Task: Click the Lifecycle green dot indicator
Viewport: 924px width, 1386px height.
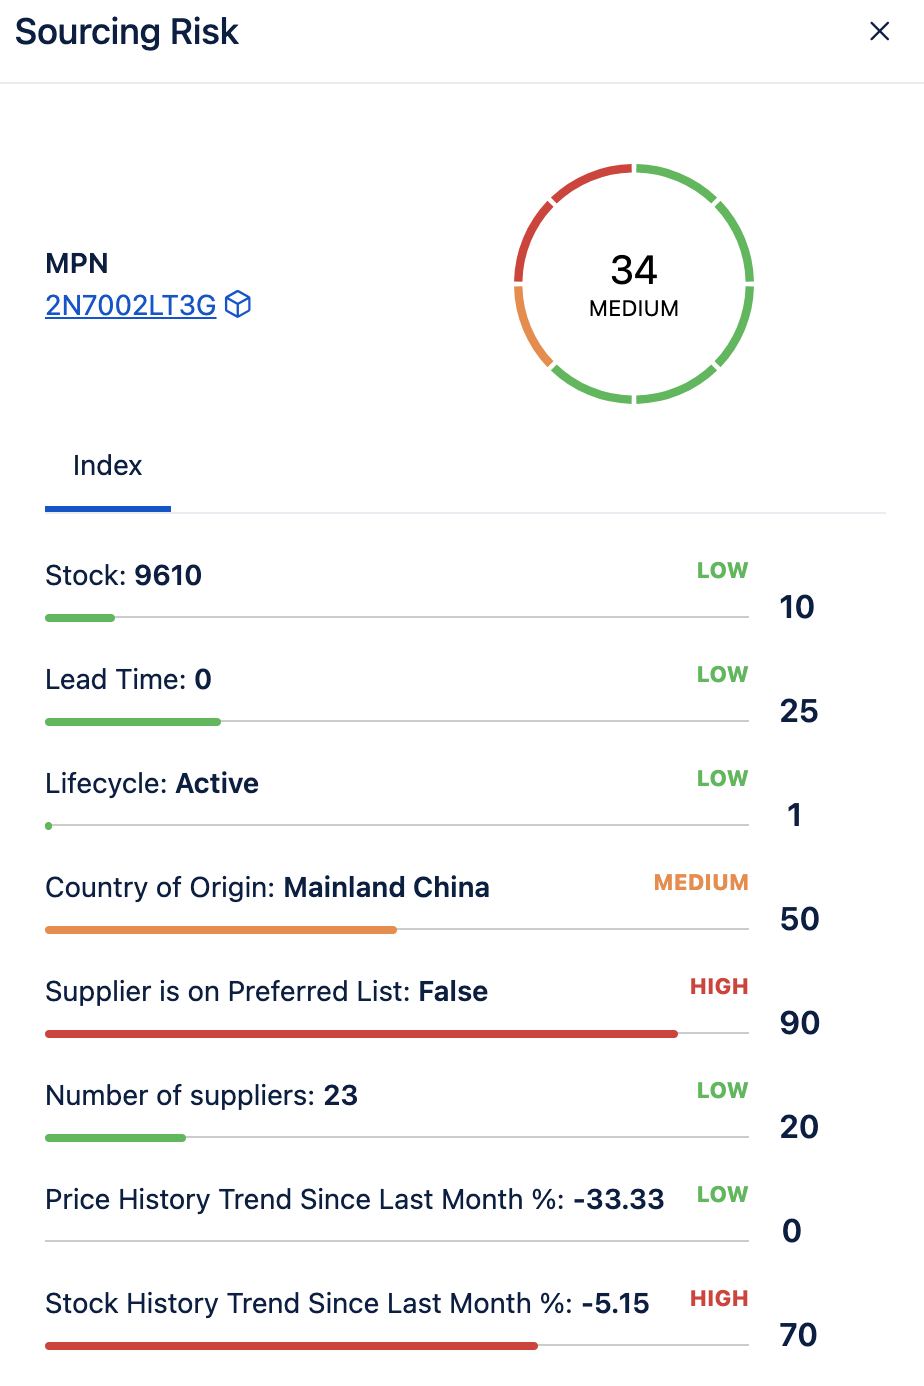Action: 49,826
